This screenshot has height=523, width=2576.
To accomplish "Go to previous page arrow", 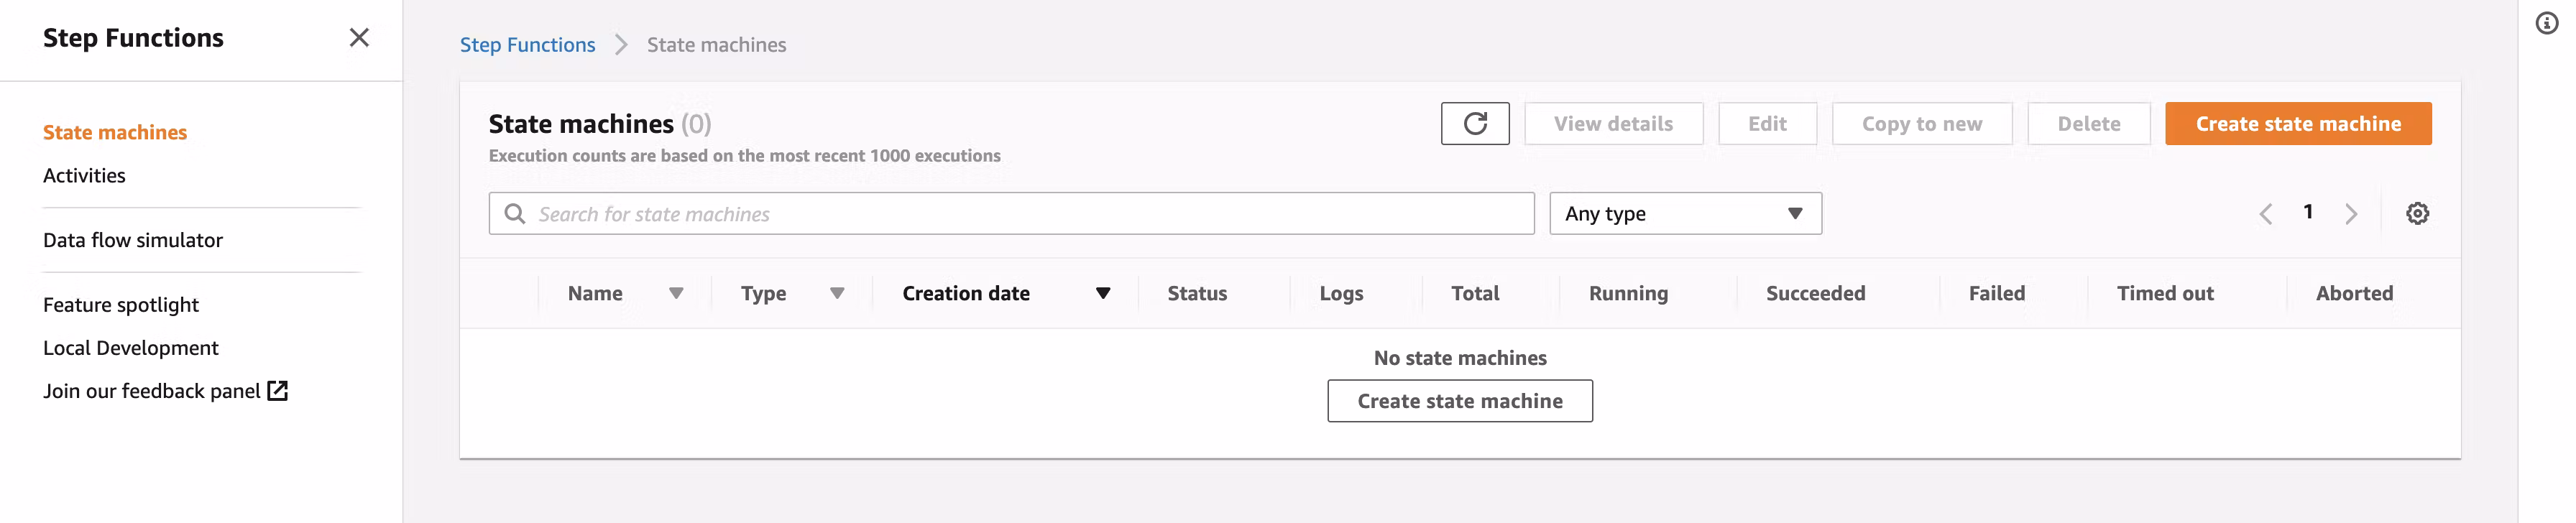I will pyautogui.click(x=2265, y=214).
